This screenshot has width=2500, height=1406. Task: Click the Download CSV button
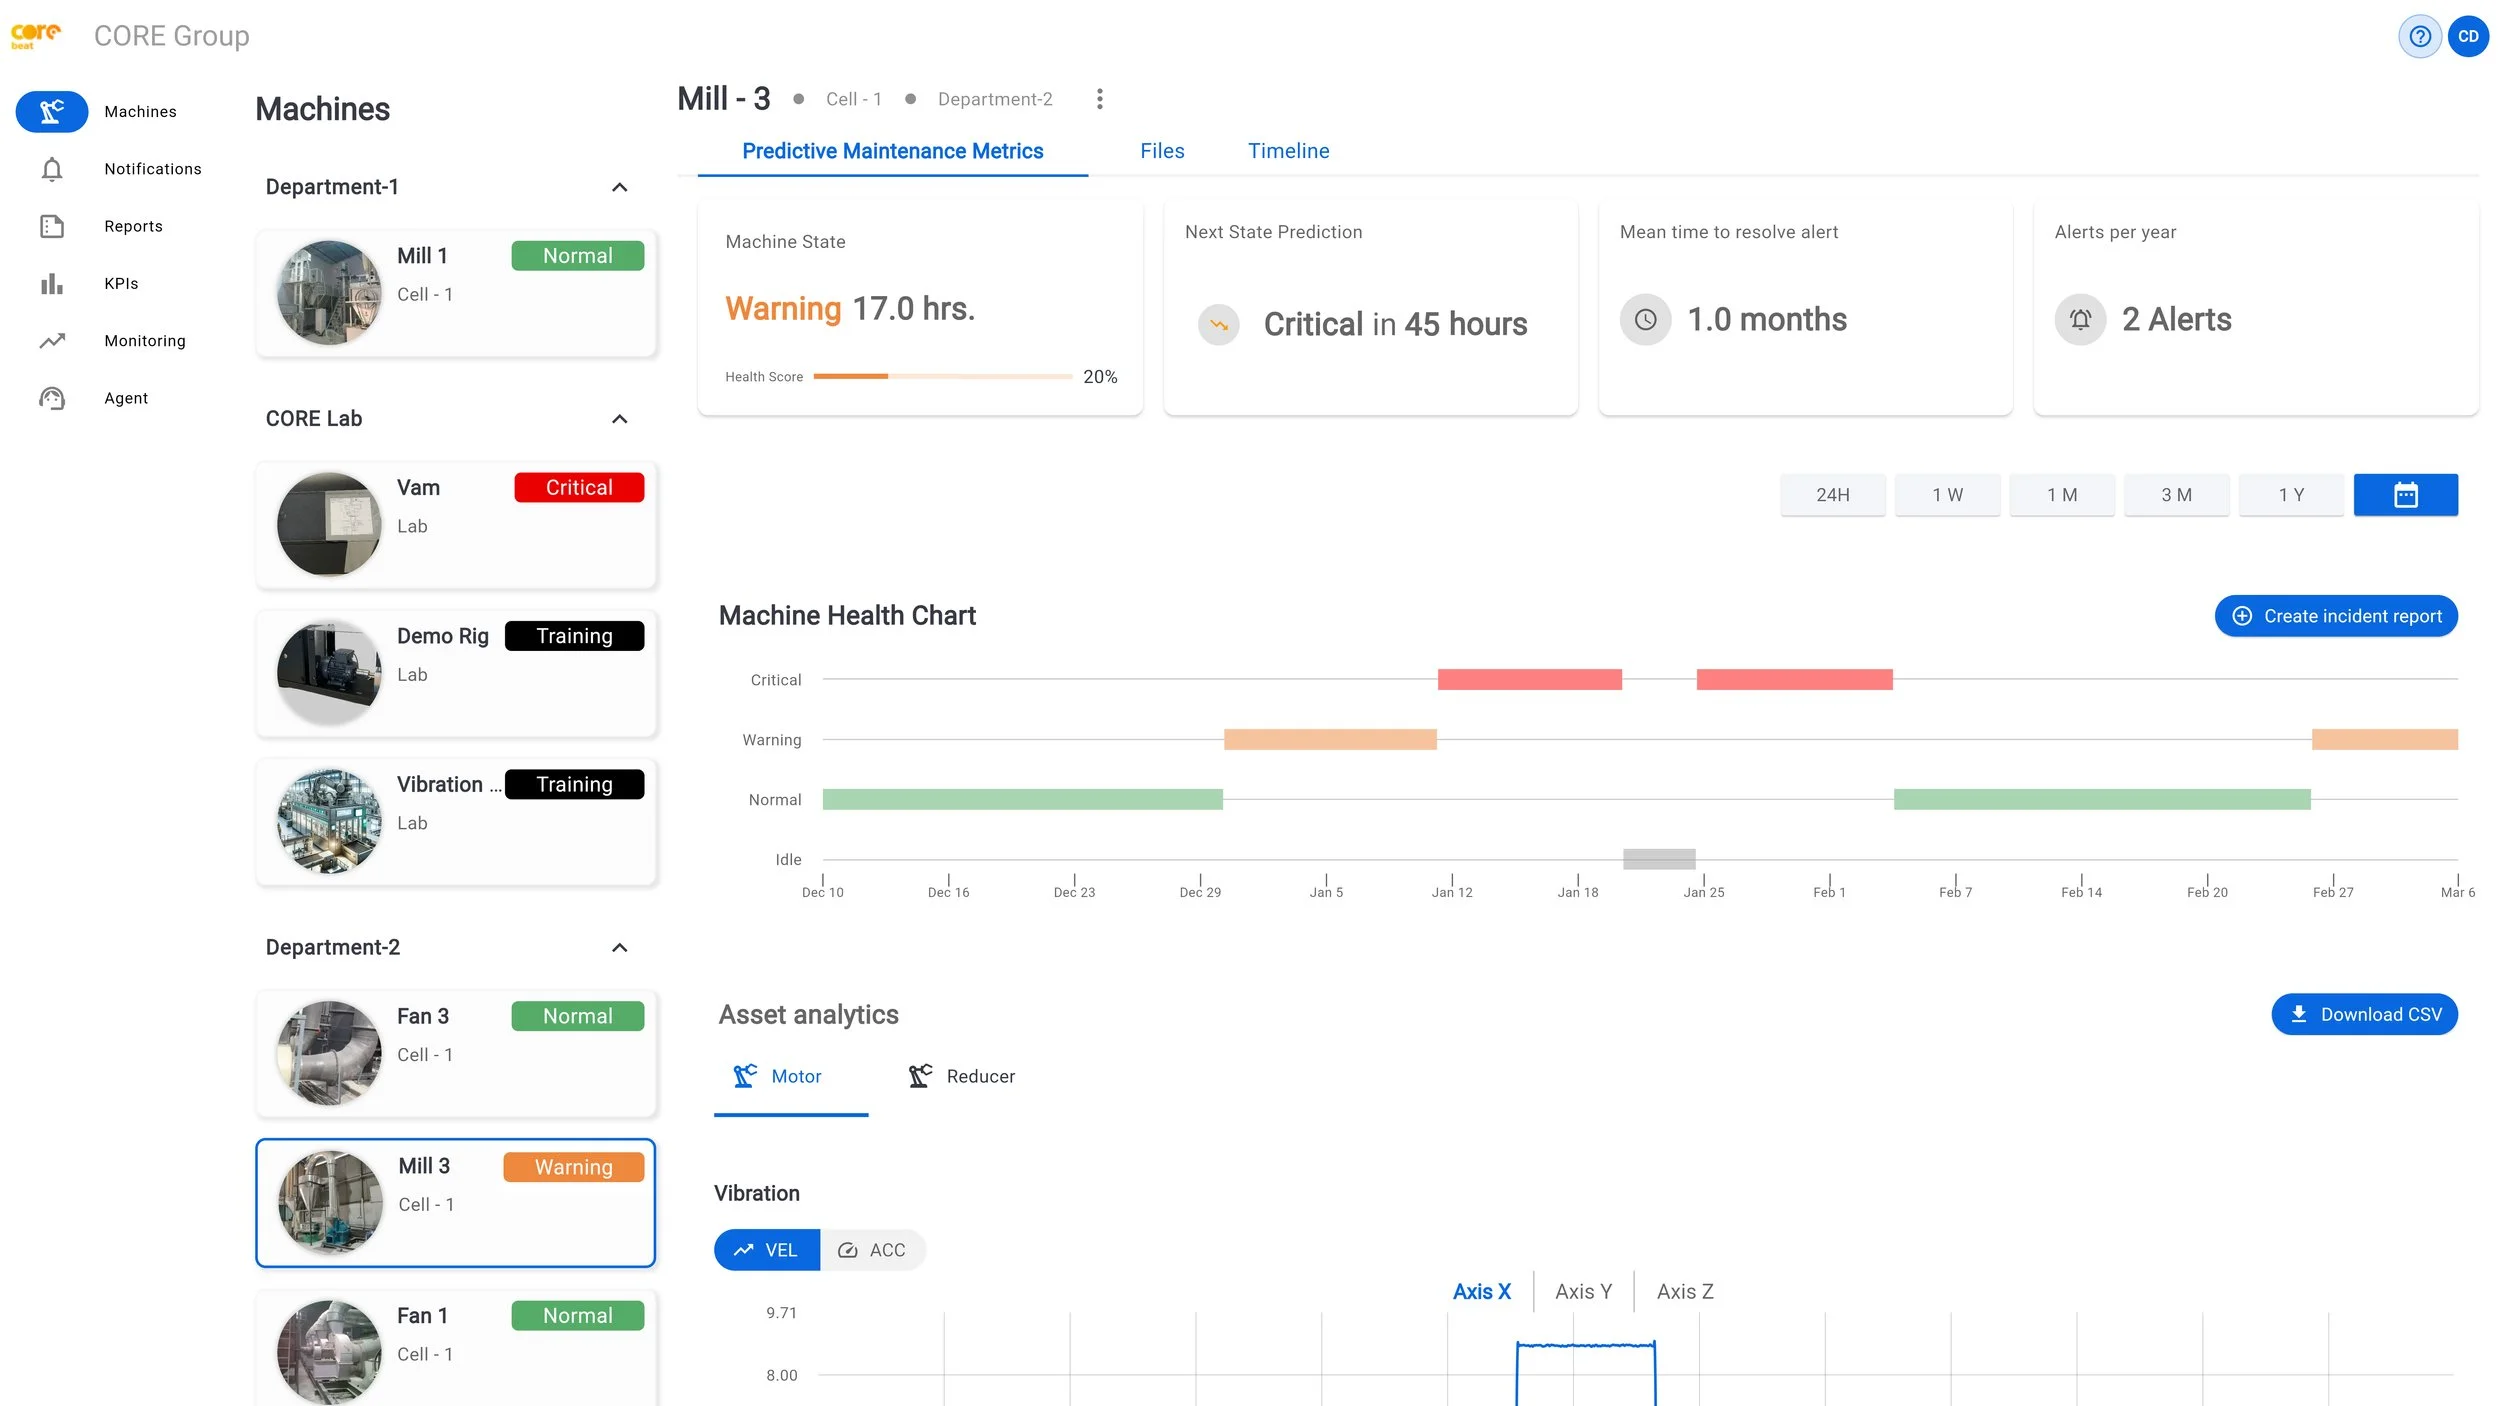2364,1014
